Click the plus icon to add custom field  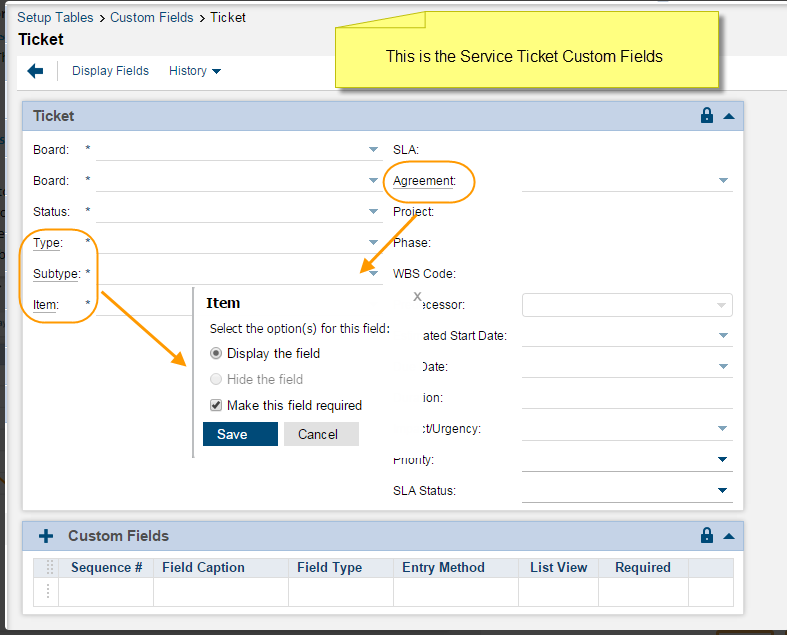[x=45, y=536]
